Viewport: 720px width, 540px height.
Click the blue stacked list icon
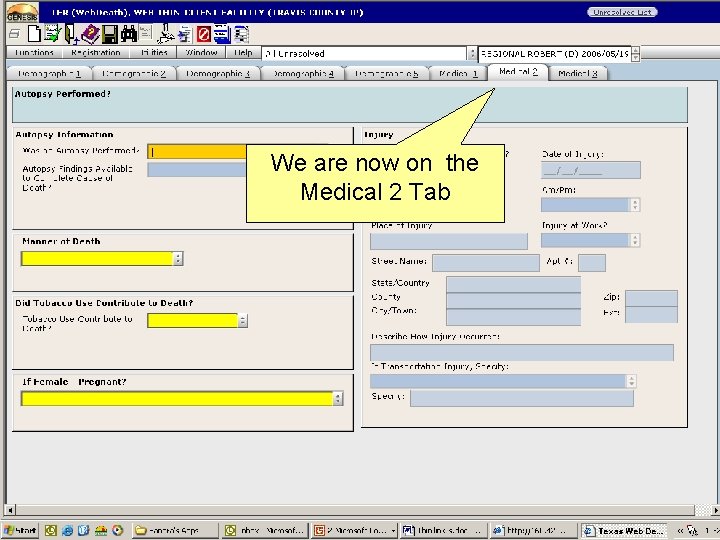222,34
